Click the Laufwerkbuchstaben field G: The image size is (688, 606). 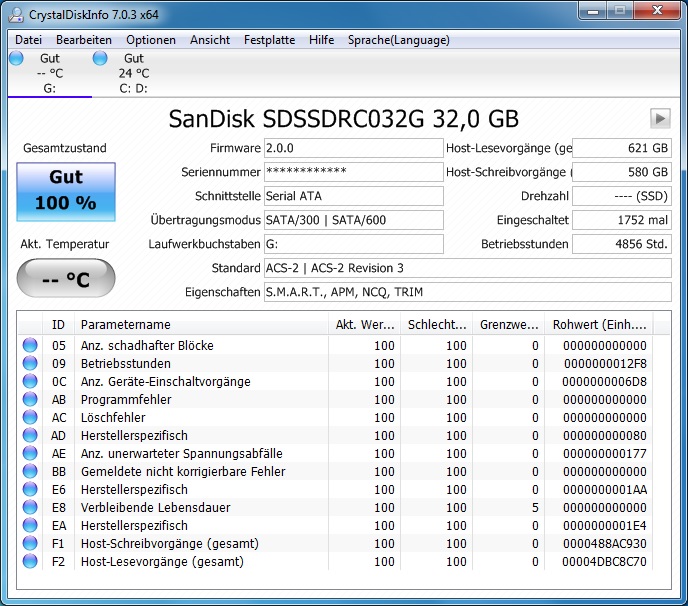tap(354, 244)
